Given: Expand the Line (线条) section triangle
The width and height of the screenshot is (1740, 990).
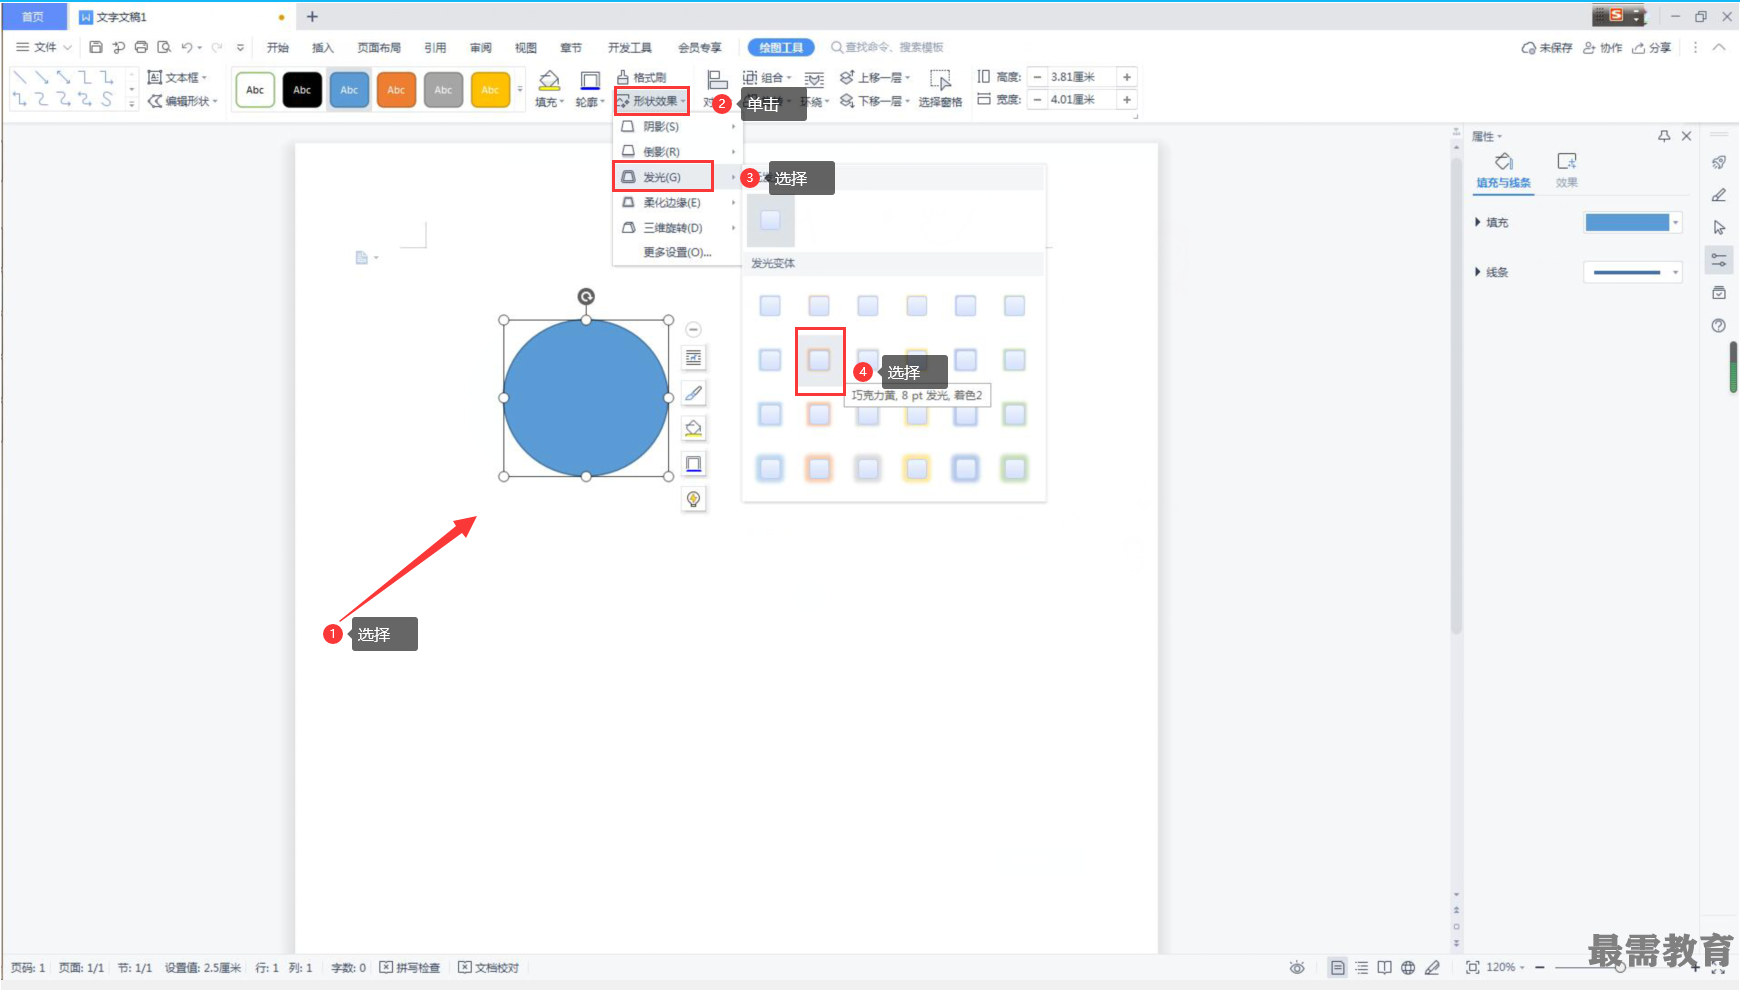Looking at the screenshot, I should (x=1478, y=272).
